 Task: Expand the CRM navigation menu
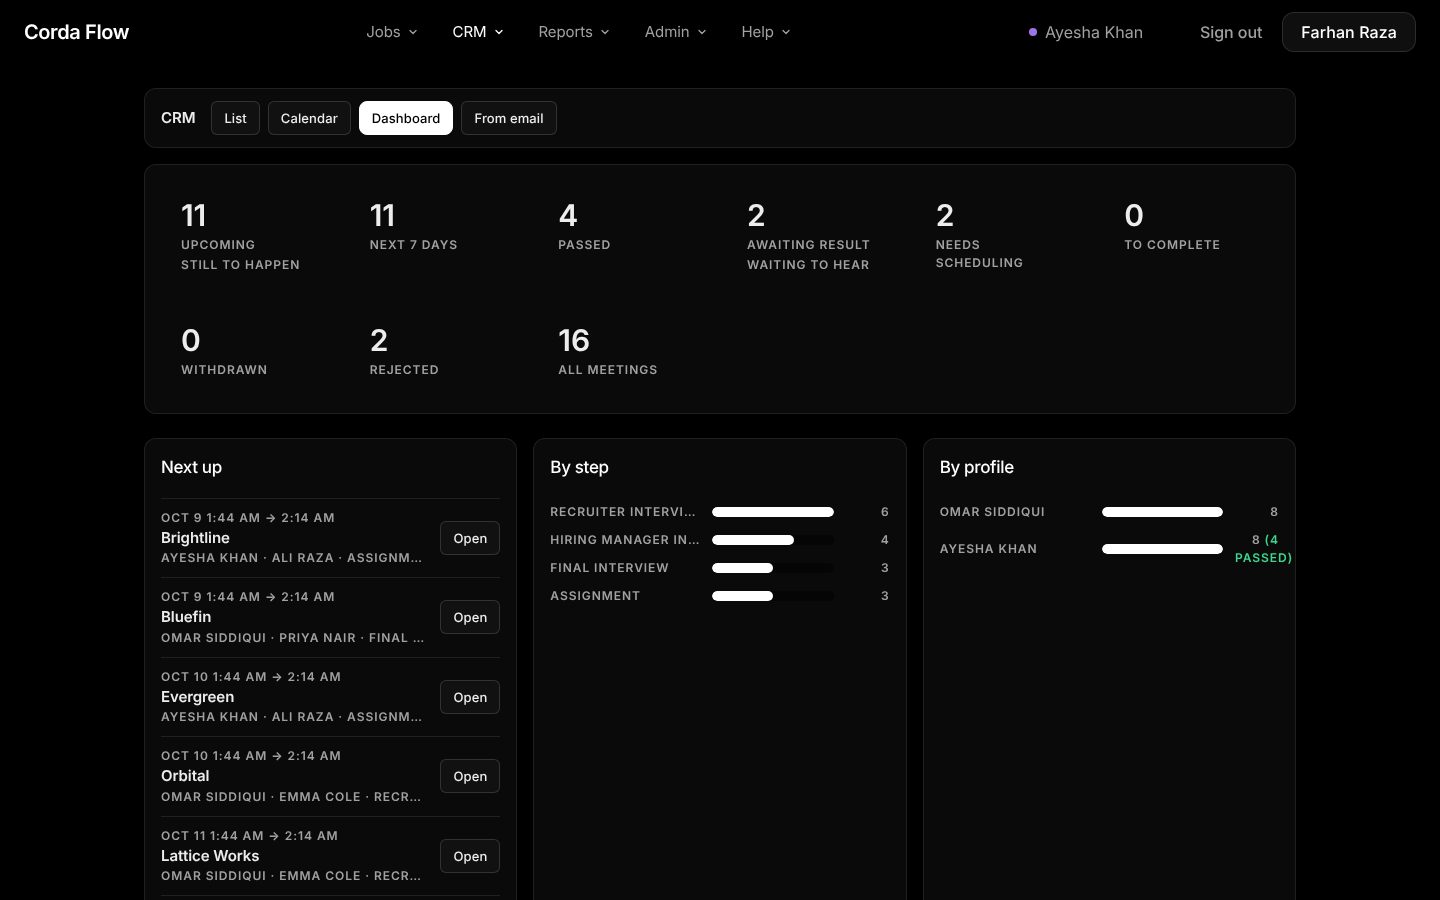tap(478, 32)
